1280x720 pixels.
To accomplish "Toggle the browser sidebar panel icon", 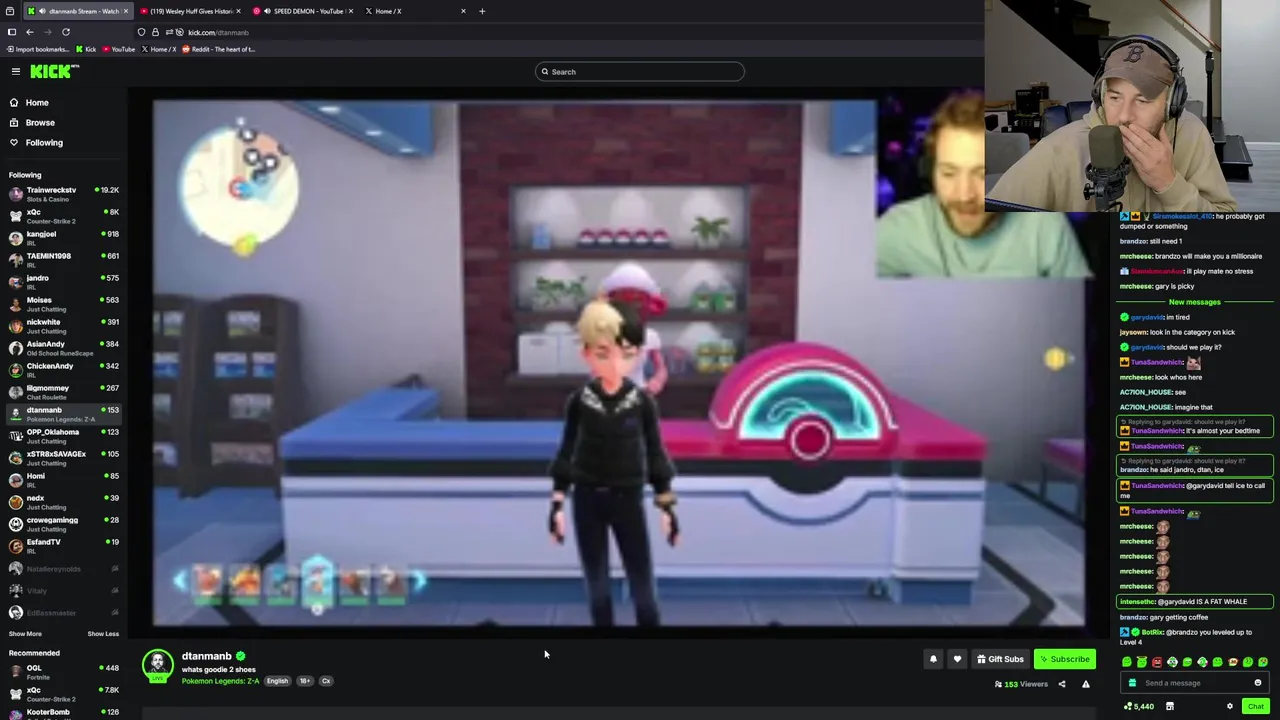I will point(12,32).
